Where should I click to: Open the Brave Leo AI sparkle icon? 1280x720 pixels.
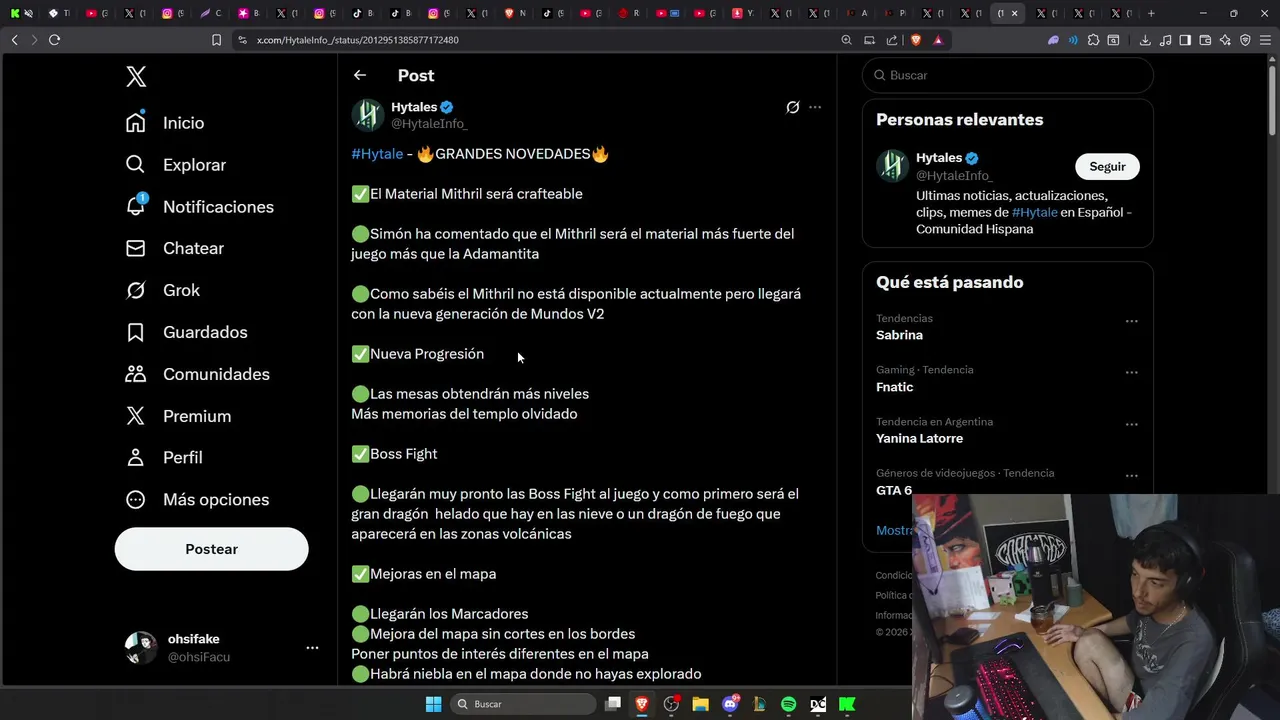[1225, 40]
